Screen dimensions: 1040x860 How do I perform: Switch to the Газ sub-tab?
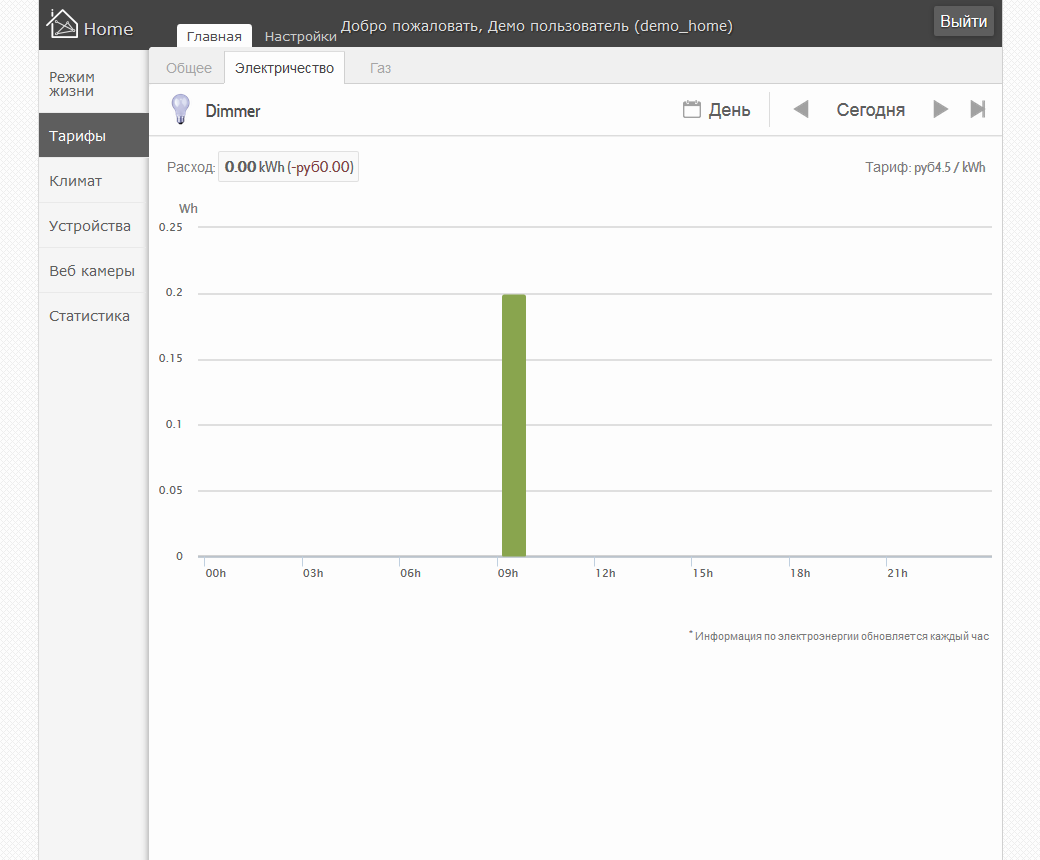[x=380, y=68]
